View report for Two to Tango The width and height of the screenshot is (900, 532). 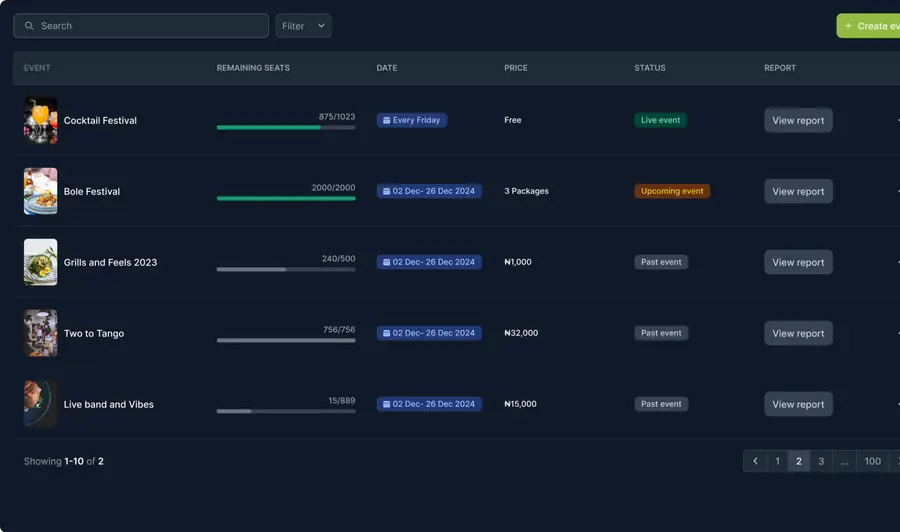point(798,333)
